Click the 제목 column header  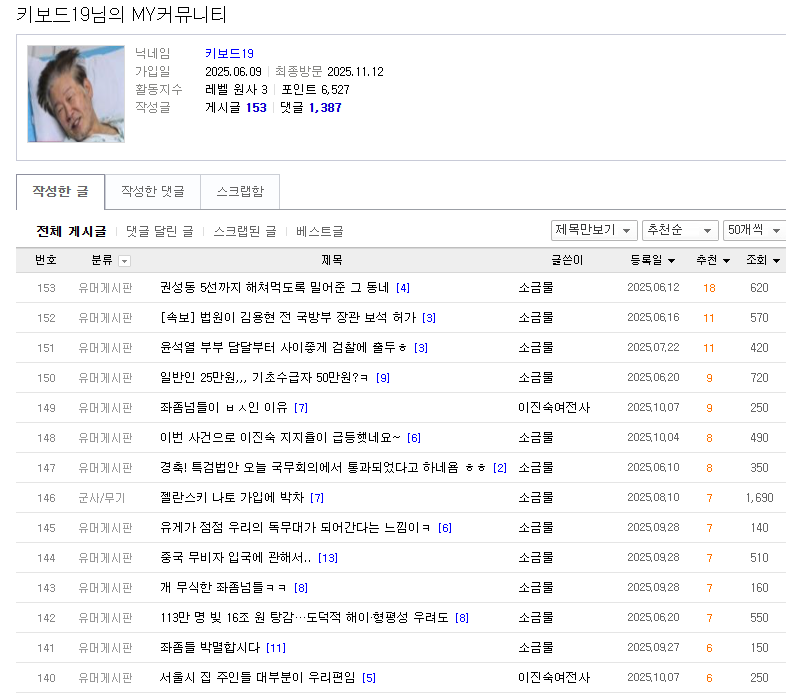[x=331, y=260]
